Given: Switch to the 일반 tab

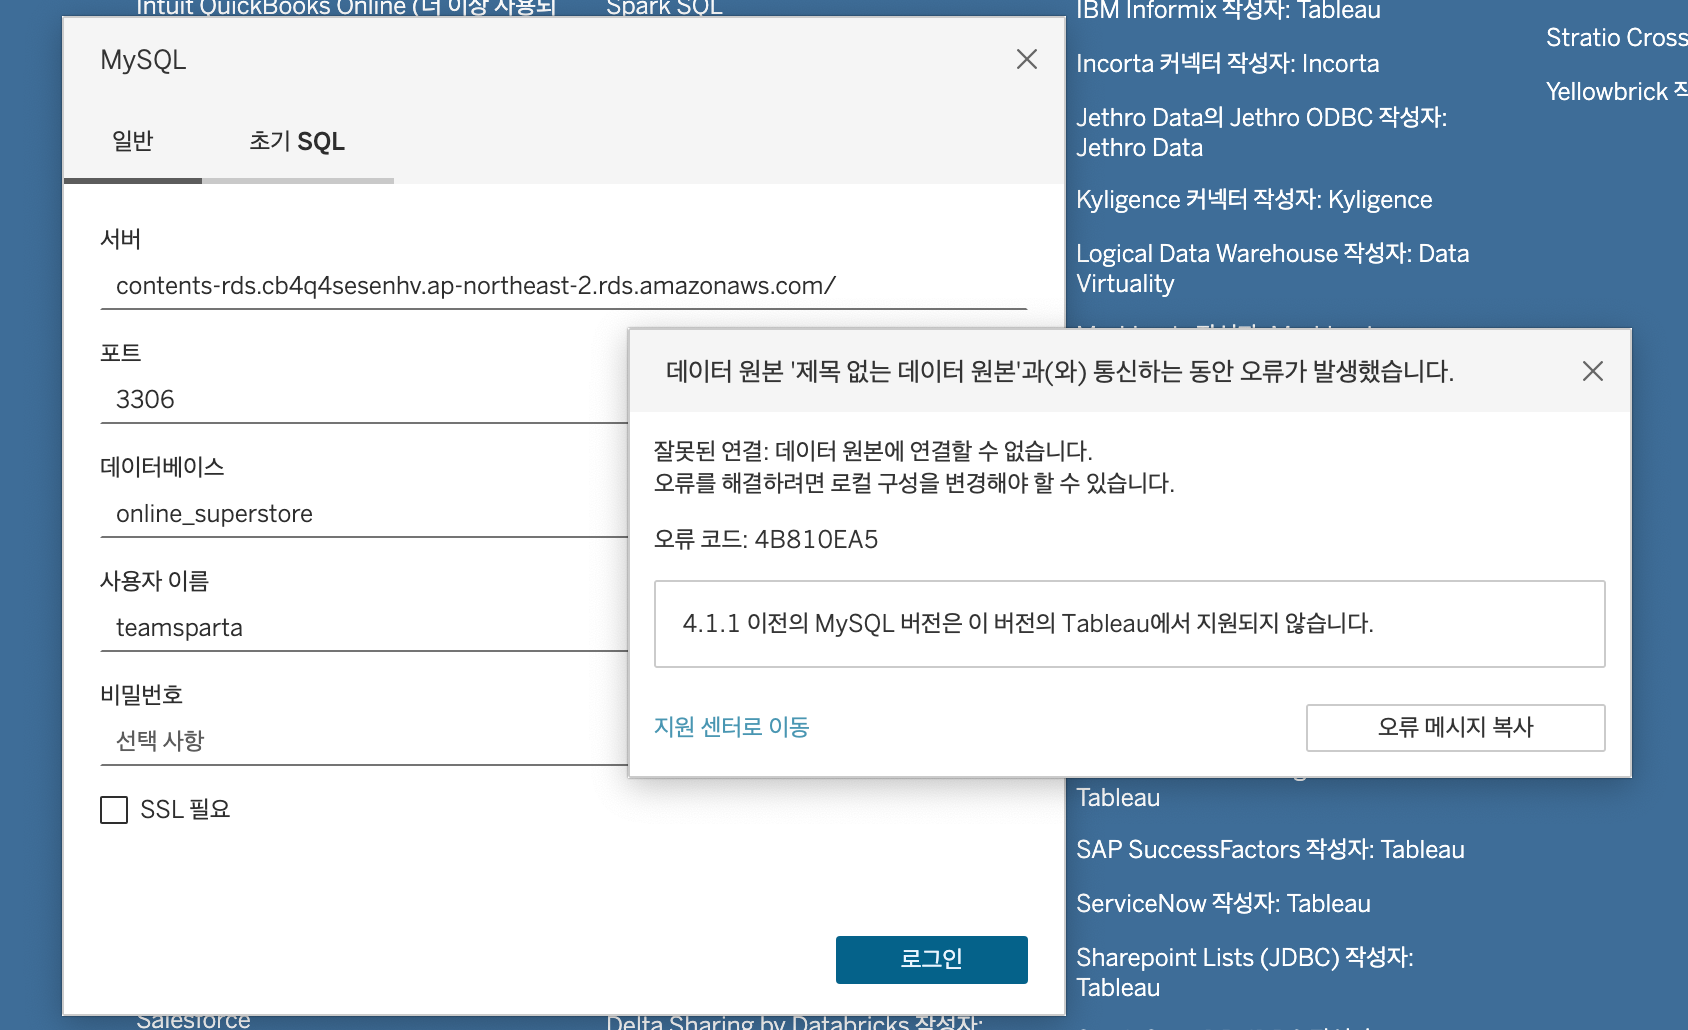Looking at the screenshot, I should (132, 141).
